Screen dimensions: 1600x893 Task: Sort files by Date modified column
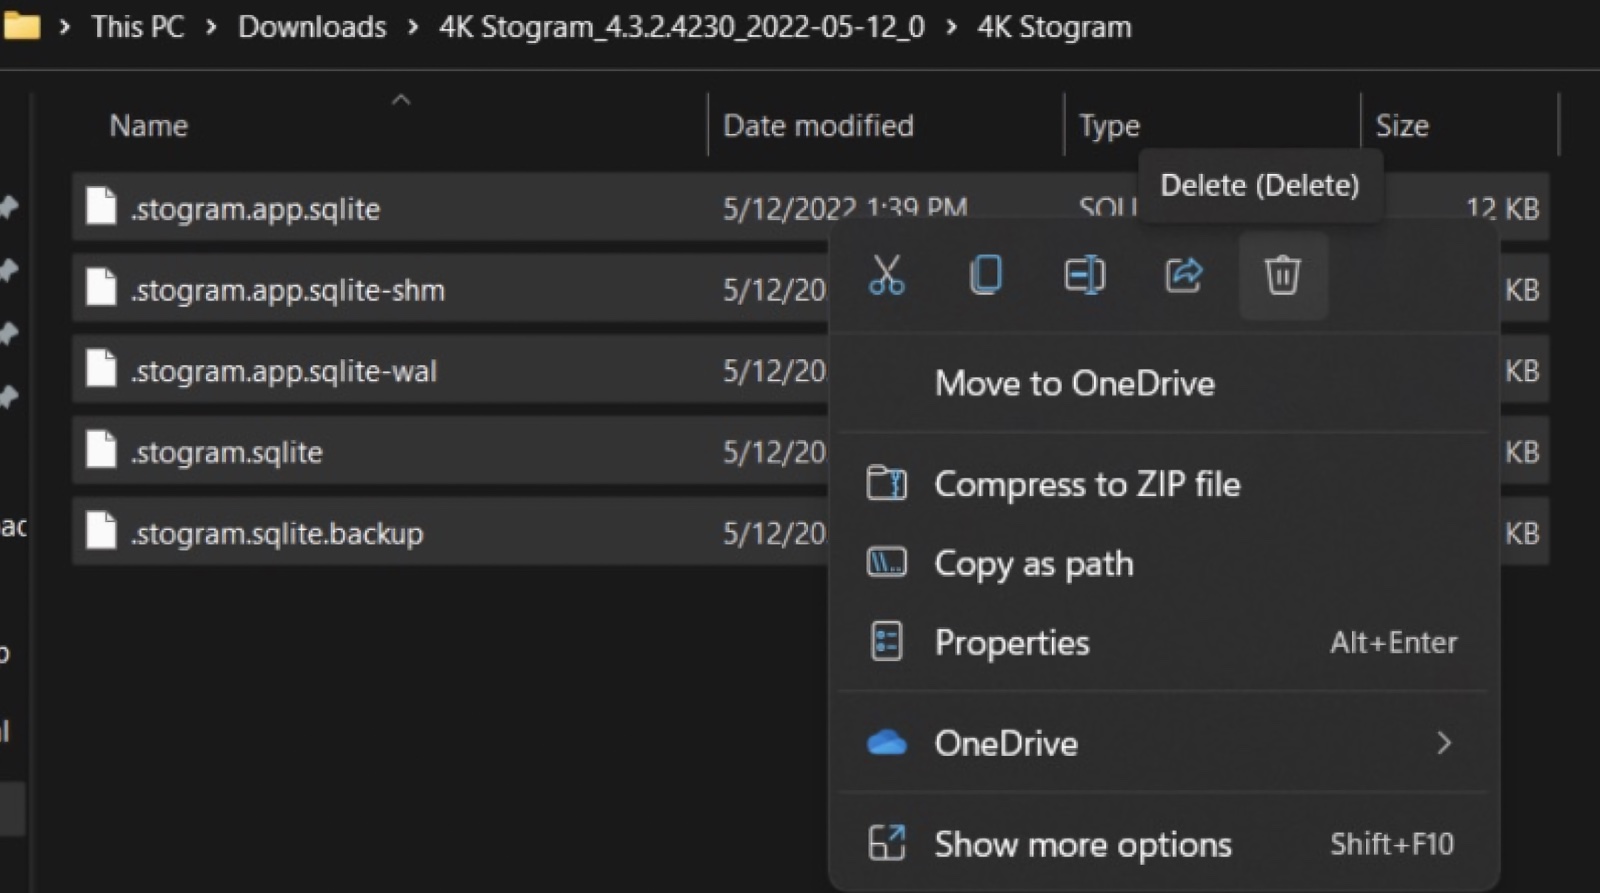click(x=818, y=126)
